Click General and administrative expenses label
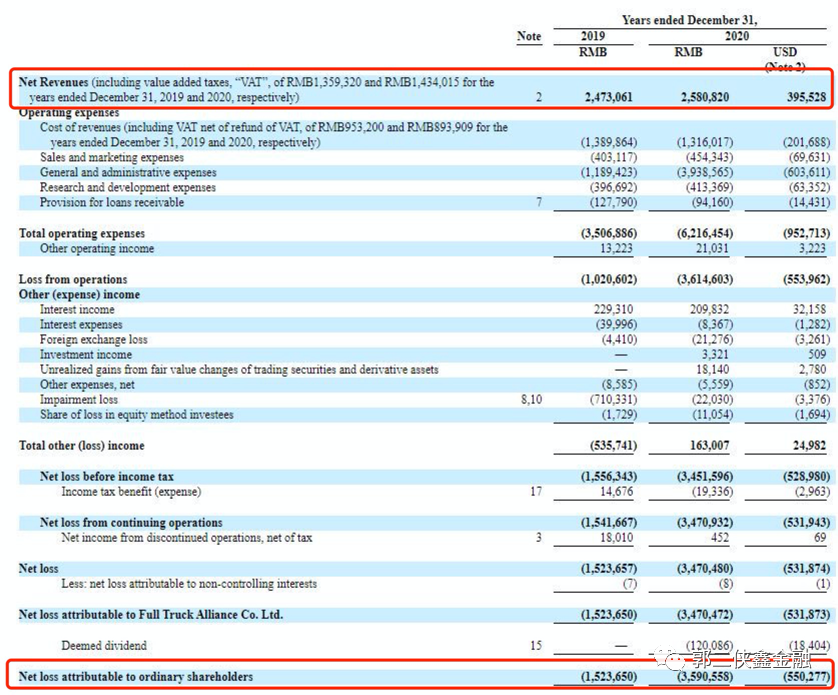The width and height of the screenshot is (838, 695). pos(128,172)
